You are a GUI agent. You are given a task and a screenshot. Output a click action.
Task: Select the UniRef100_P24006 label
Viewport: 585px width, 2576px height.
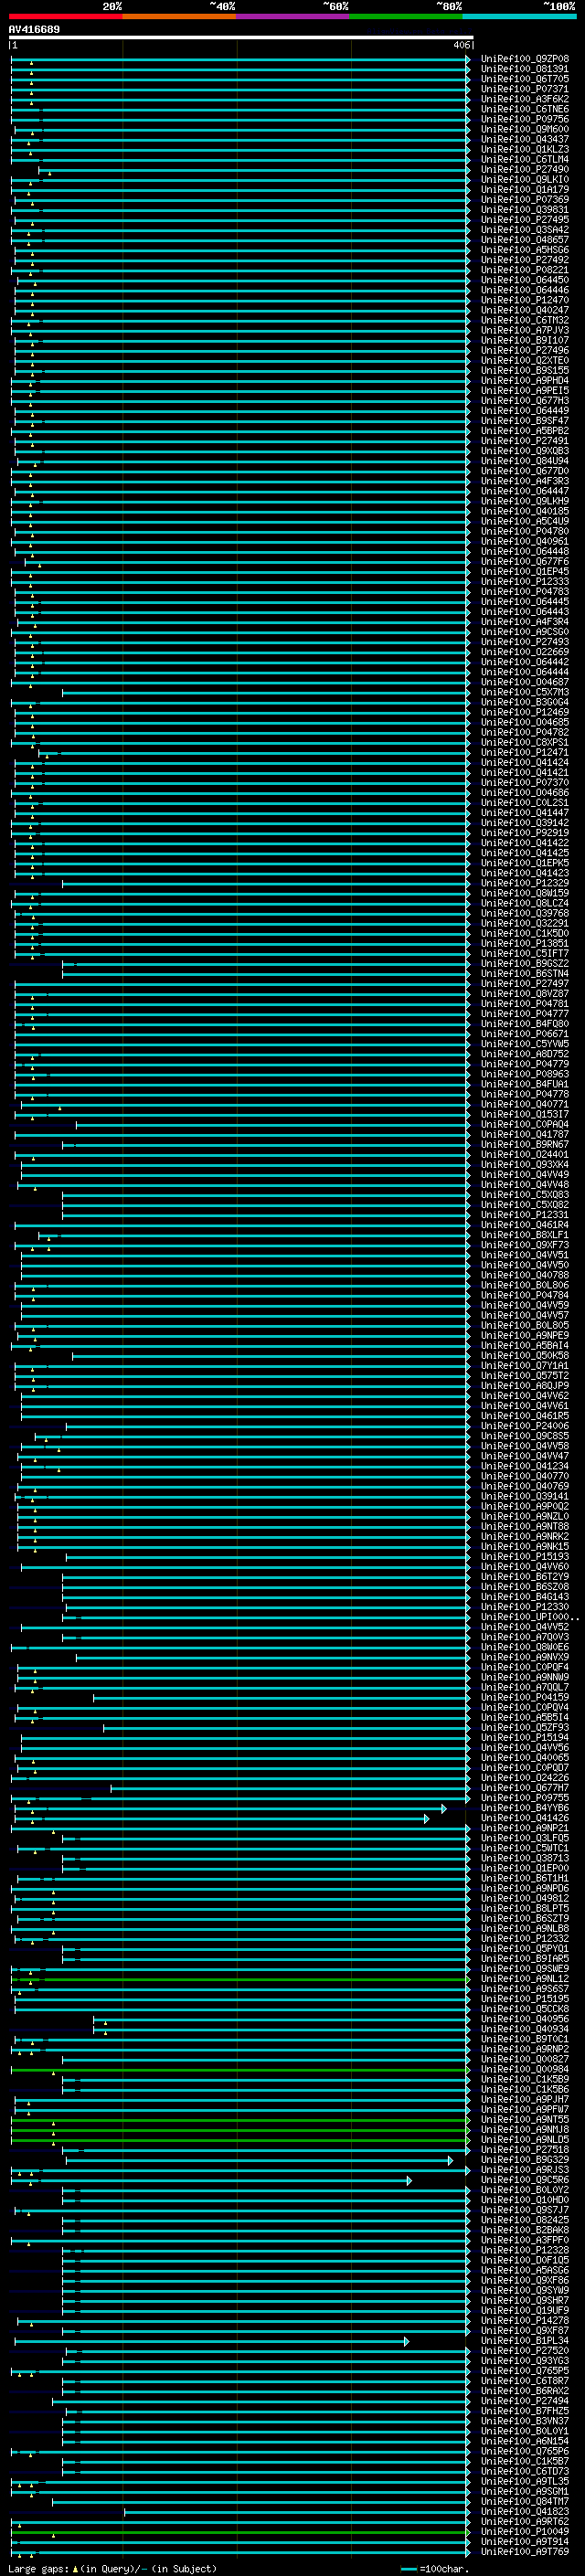(x=524, y=1426)
